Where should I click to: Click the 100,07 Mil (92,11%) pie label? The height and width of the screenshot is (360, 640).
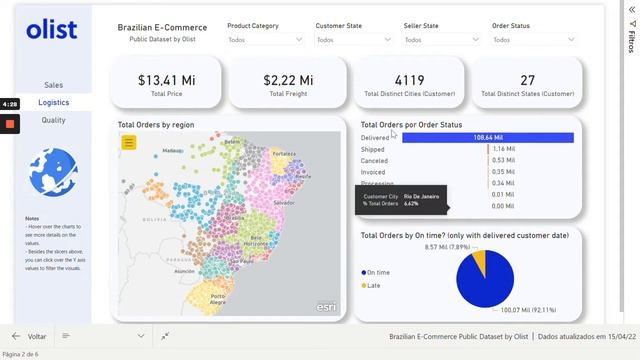coord(528,310)
